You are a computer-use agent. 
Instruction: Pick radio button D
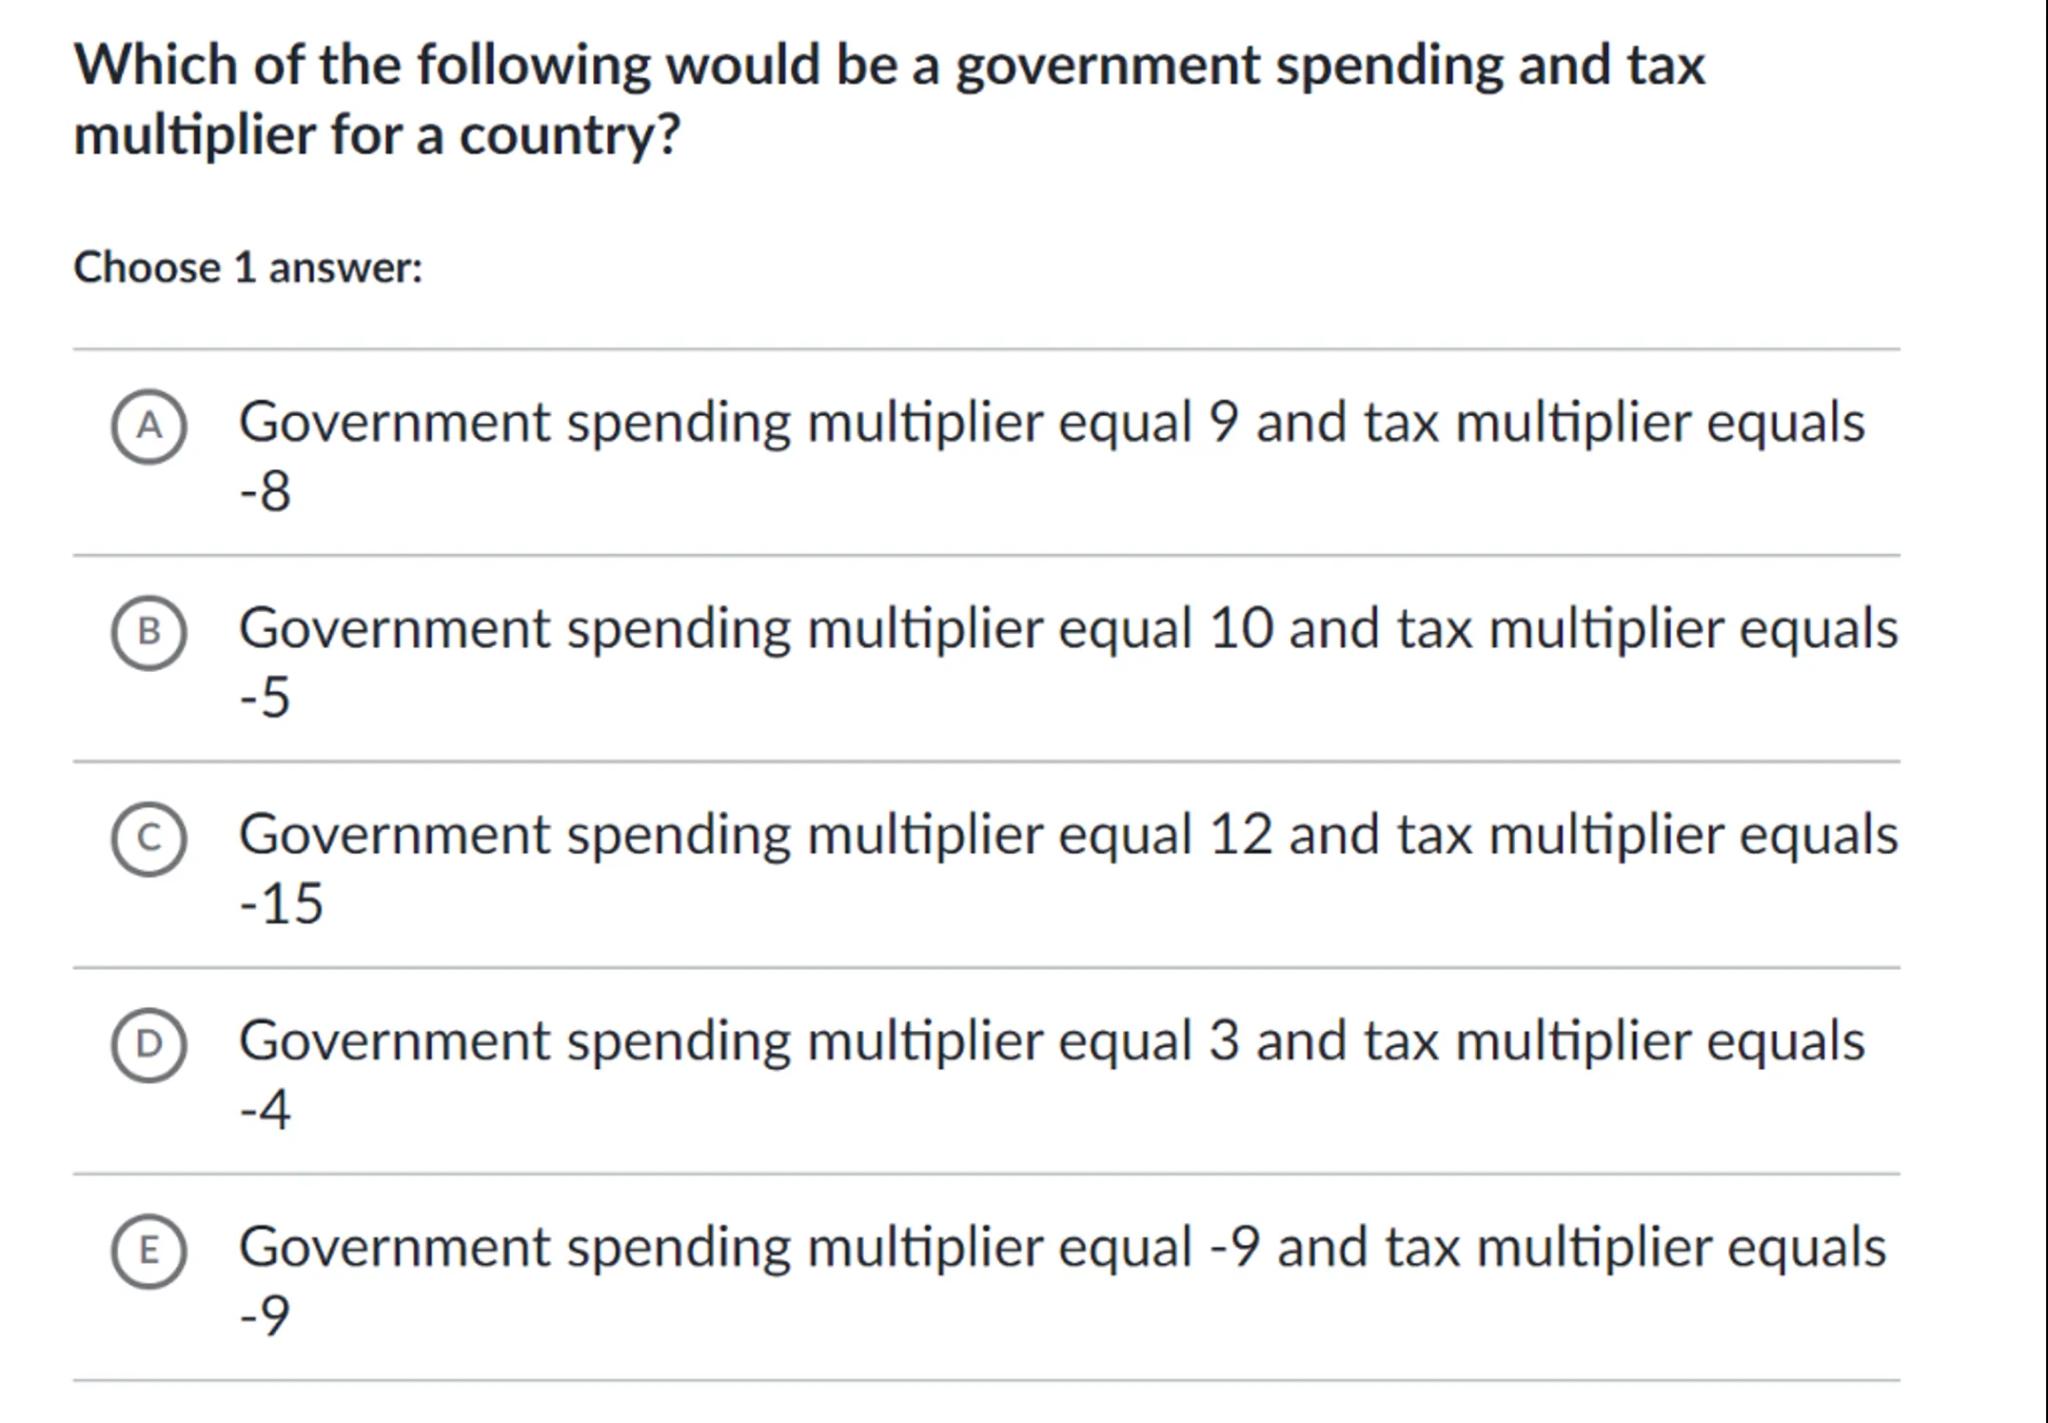[148, 1045]
